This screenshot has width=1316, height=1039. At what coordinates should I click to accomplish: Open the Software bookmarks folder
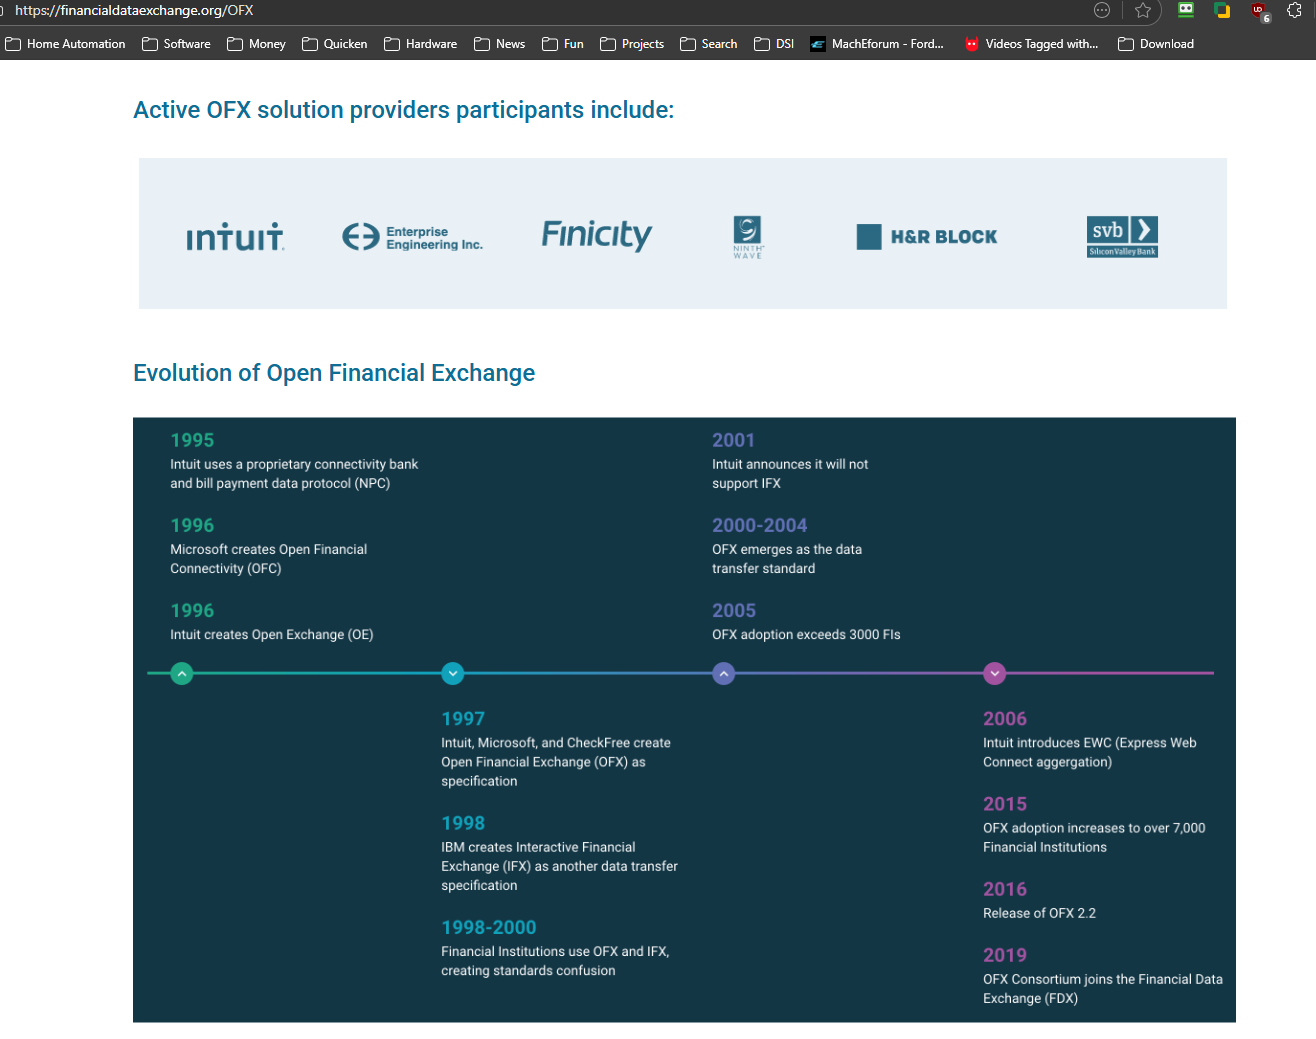[x=177, y=44]
